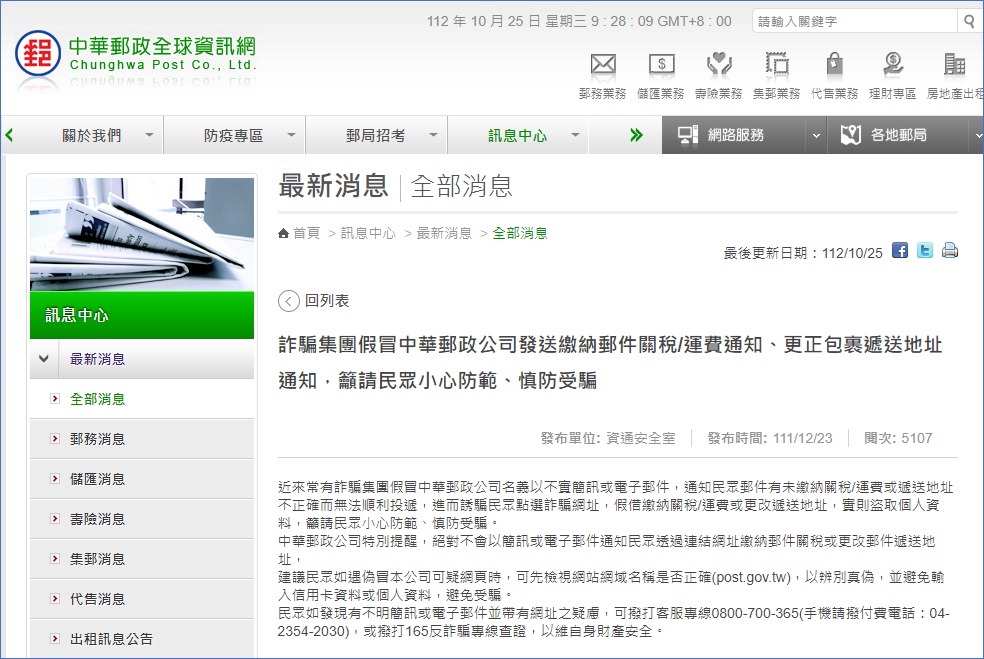
Task: Share the page on Twitter
Action: point(925,250)
